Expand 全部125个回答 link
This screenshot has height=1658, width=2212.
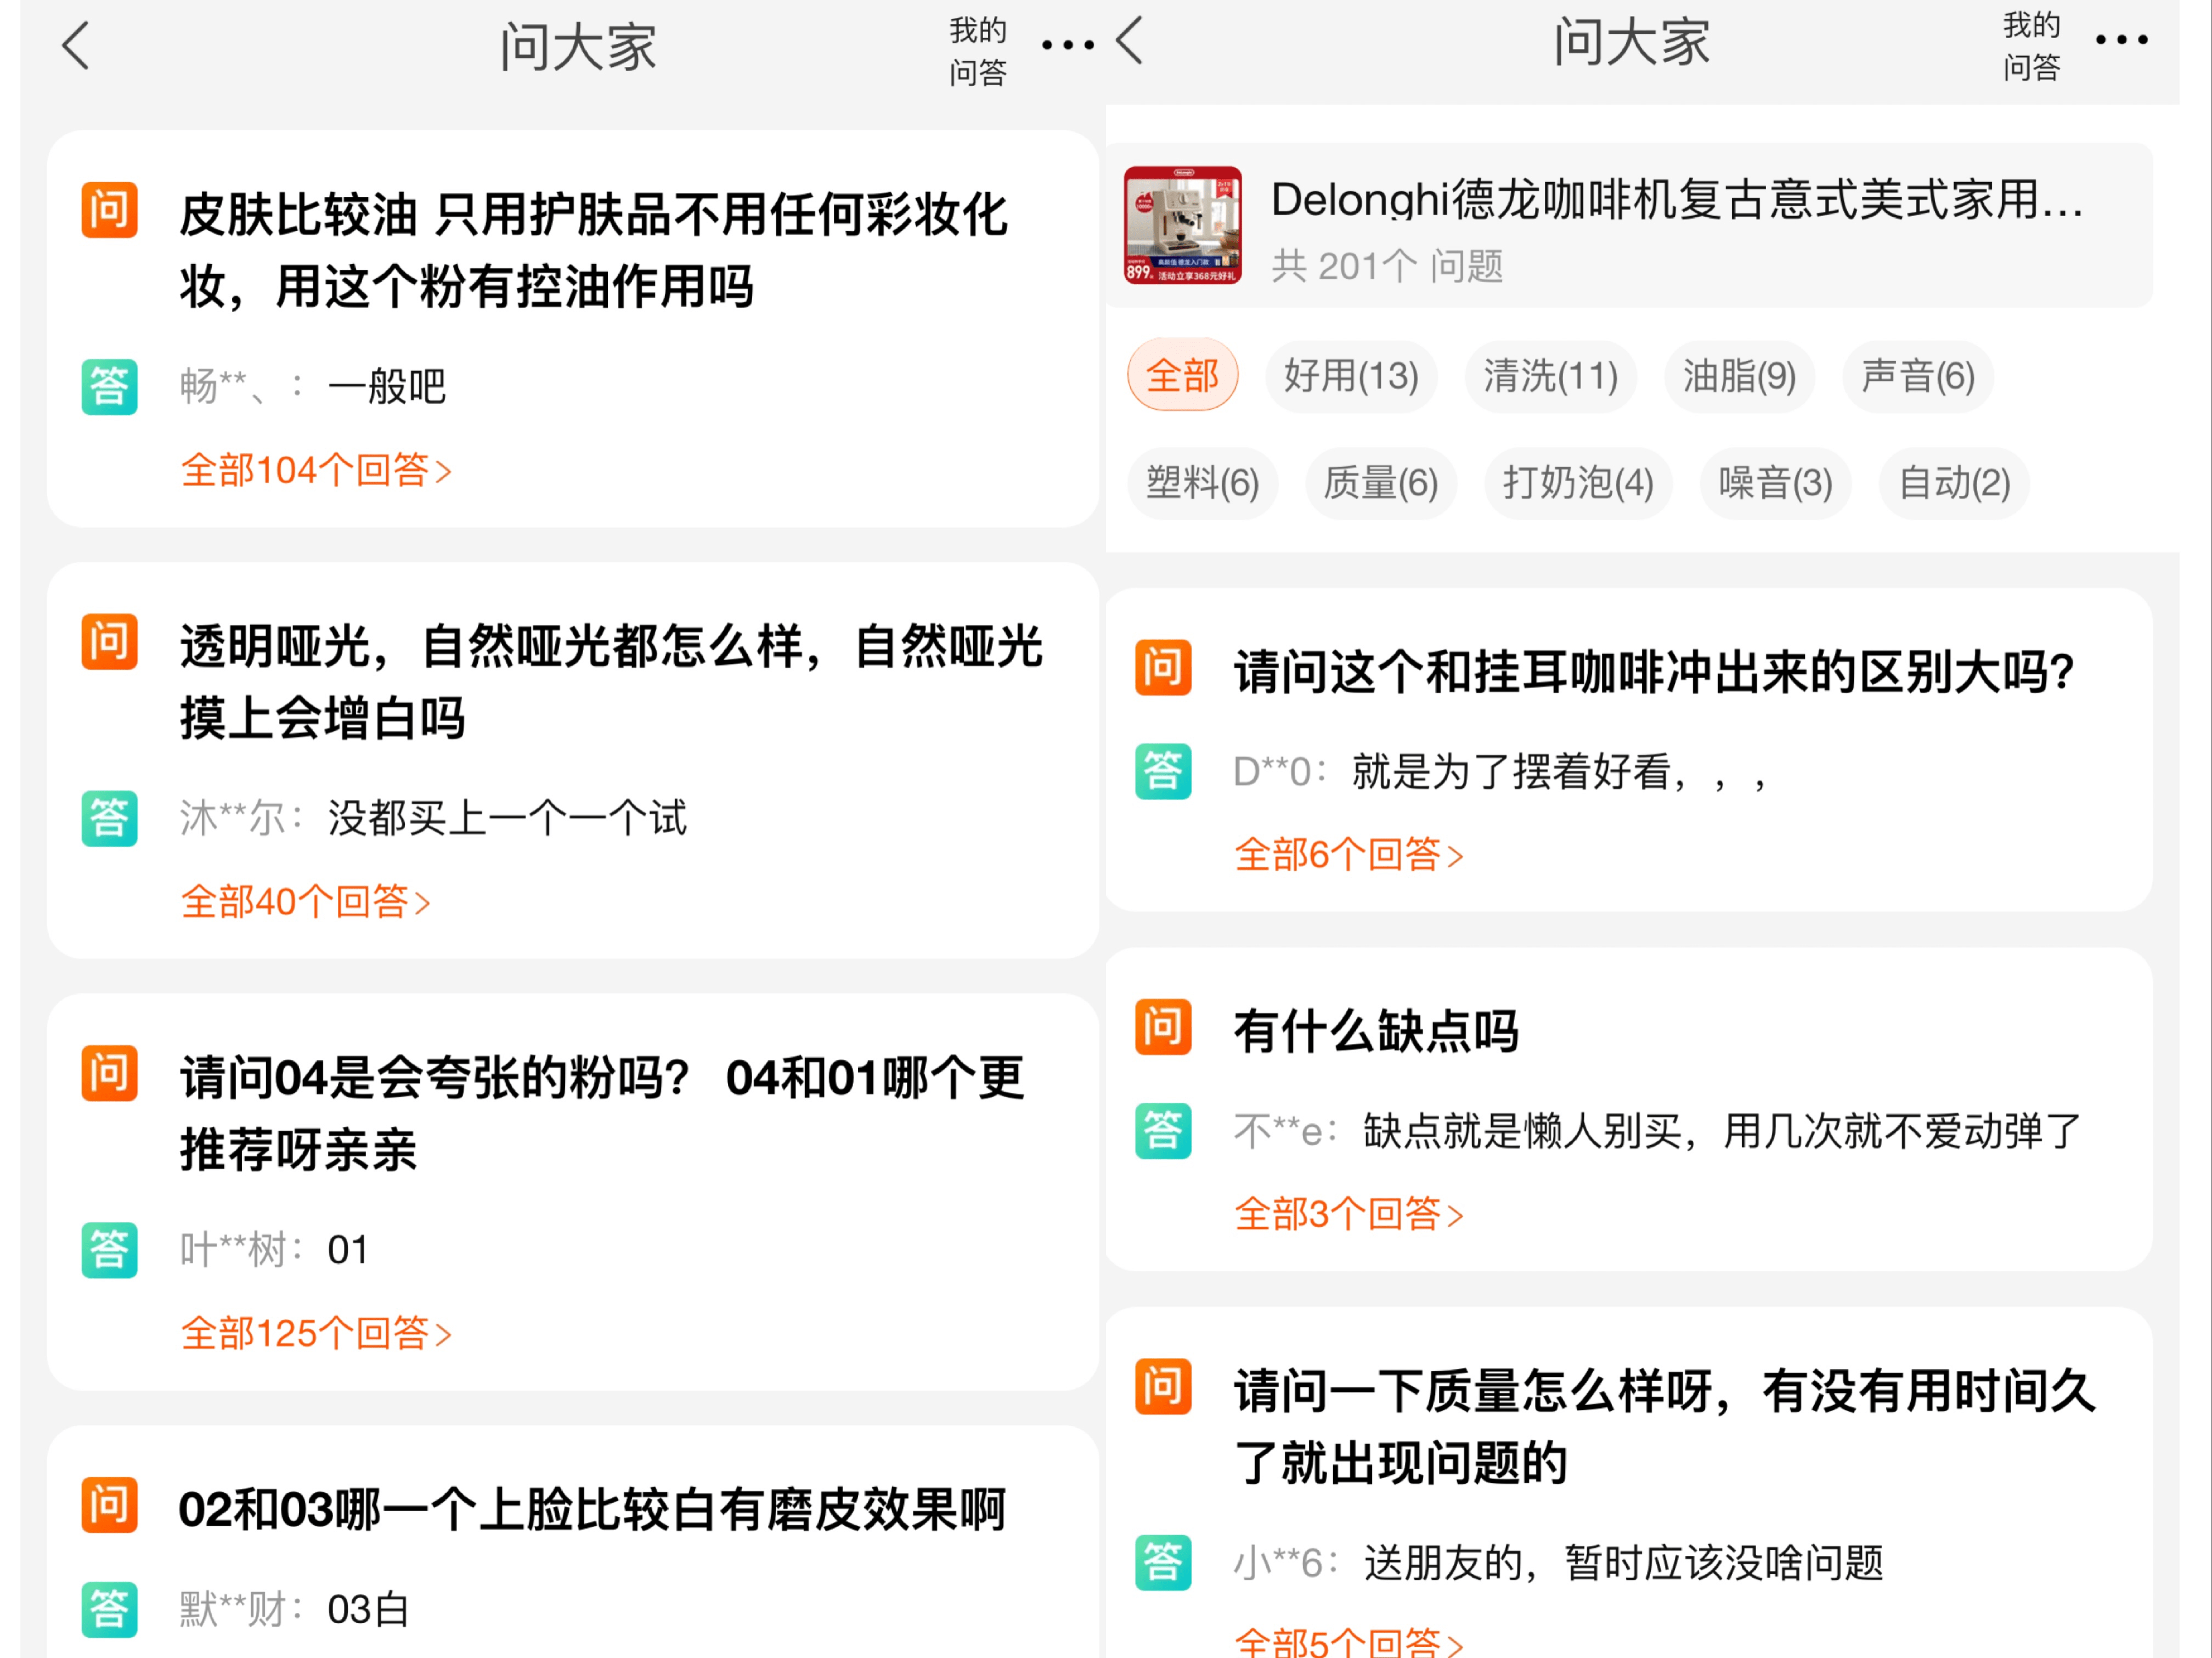[x=316, y=1334]
